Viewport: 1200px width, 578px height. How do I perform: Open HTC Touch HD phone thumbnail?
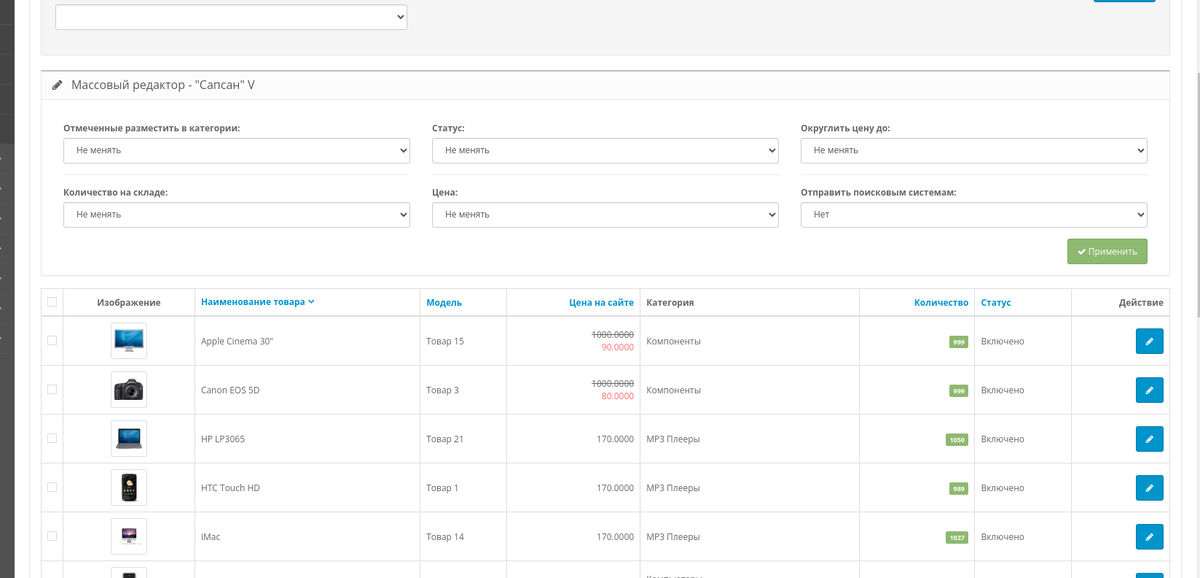click(x=129, y=488)
